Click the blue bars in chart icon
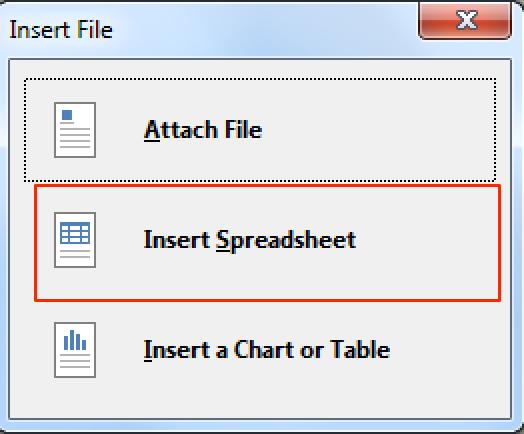The image size is (524, 434). [x=75, y=340]
